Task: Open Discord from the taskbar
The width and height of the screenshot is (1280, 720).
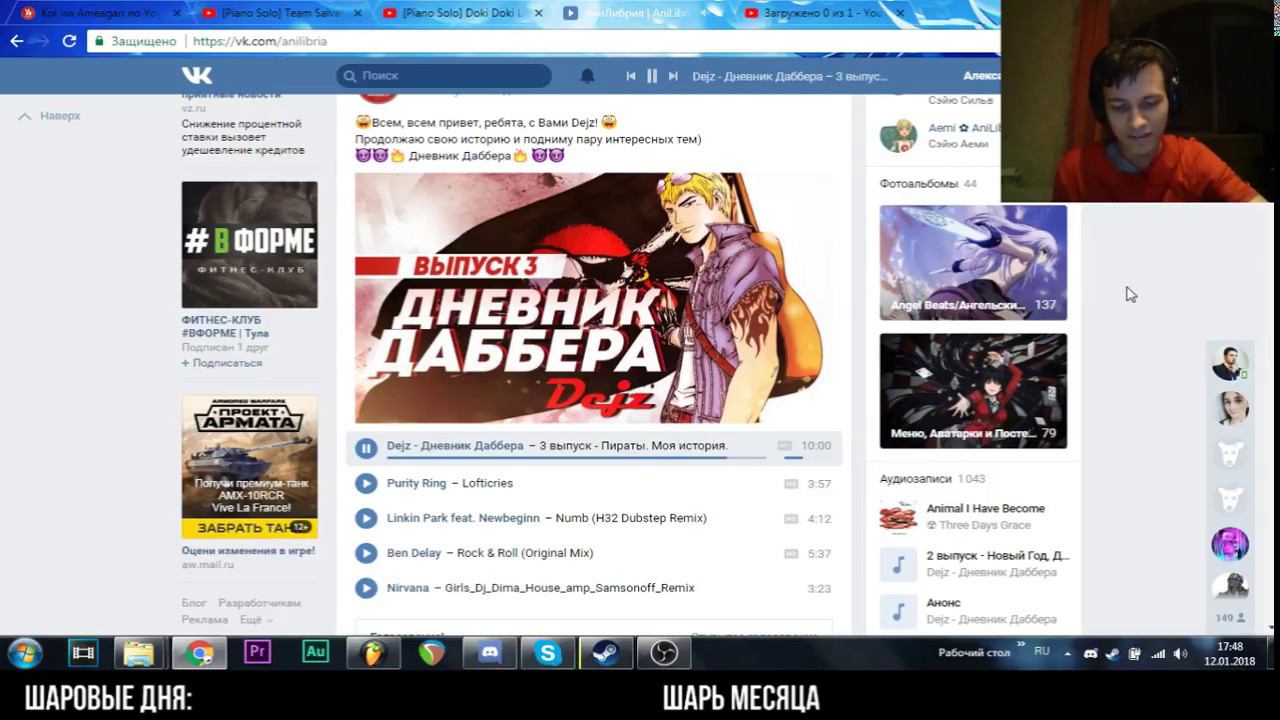Action: pyautogui.click(x=490, y=653)
